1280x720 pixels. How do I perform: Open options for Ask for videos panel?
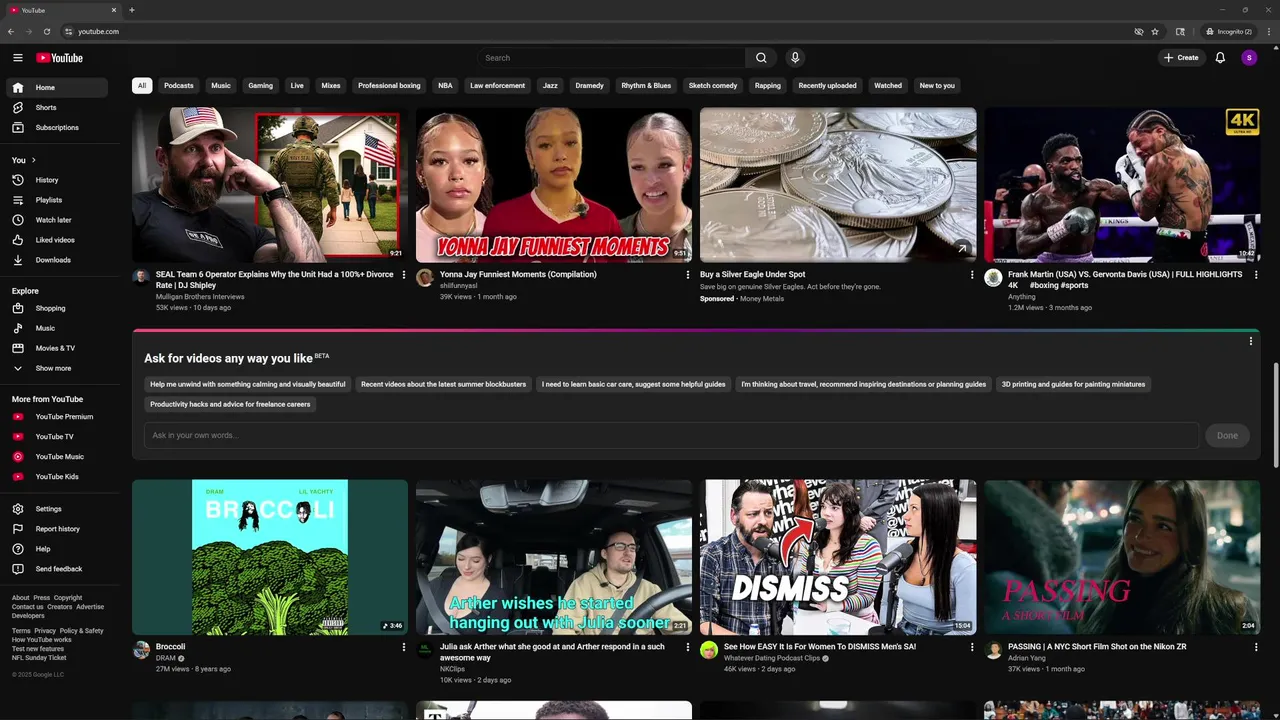tap(1250, 342)
